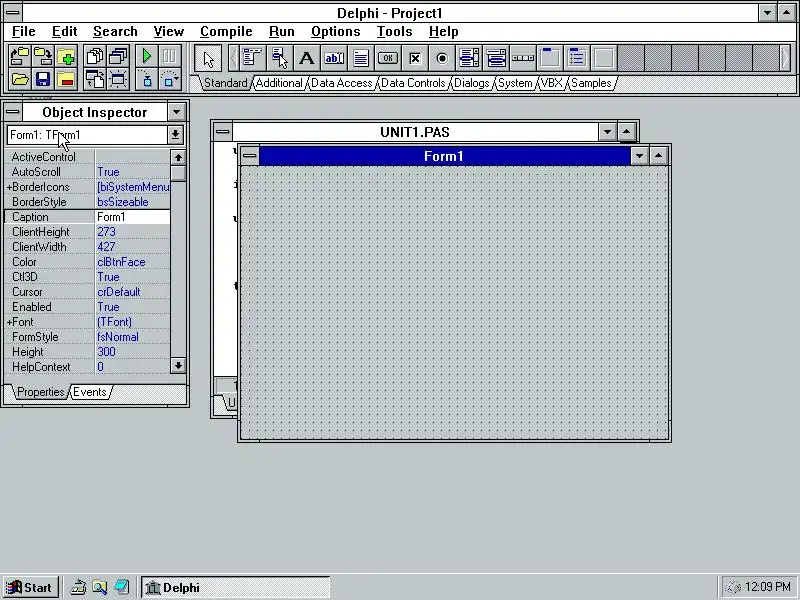Click the Open File folder icon

tap(19, 80)
